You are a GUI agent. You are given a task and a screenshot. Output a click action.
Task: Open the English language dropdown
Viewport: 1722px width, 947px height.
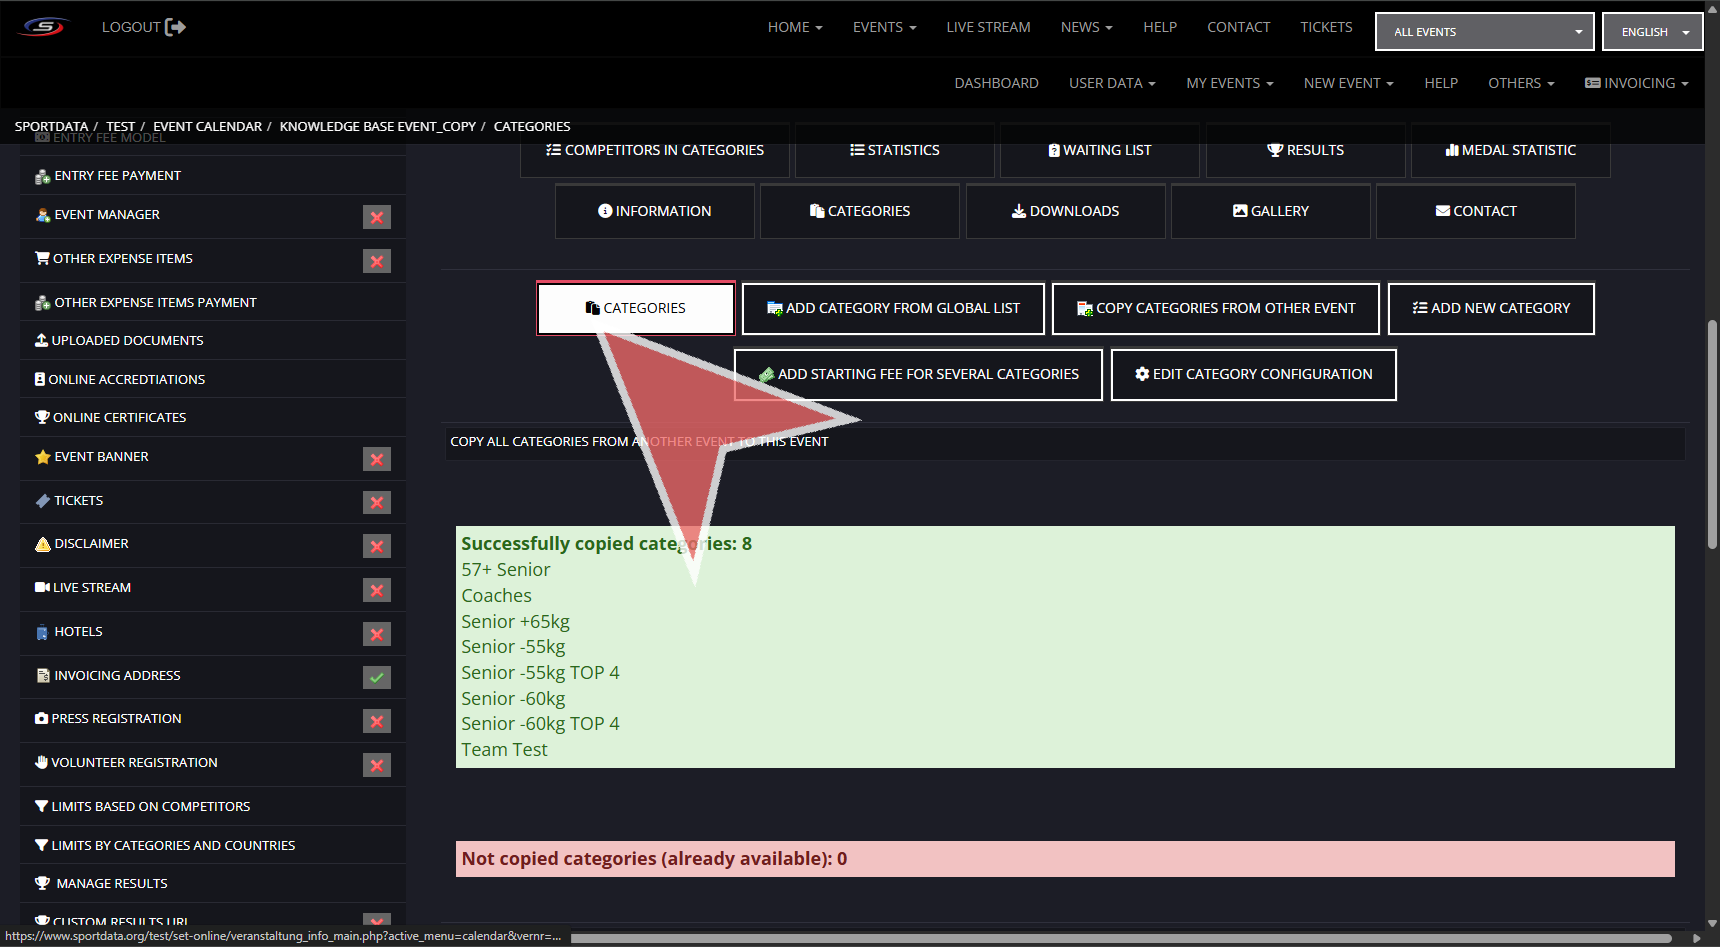(x=1652, y=32)
